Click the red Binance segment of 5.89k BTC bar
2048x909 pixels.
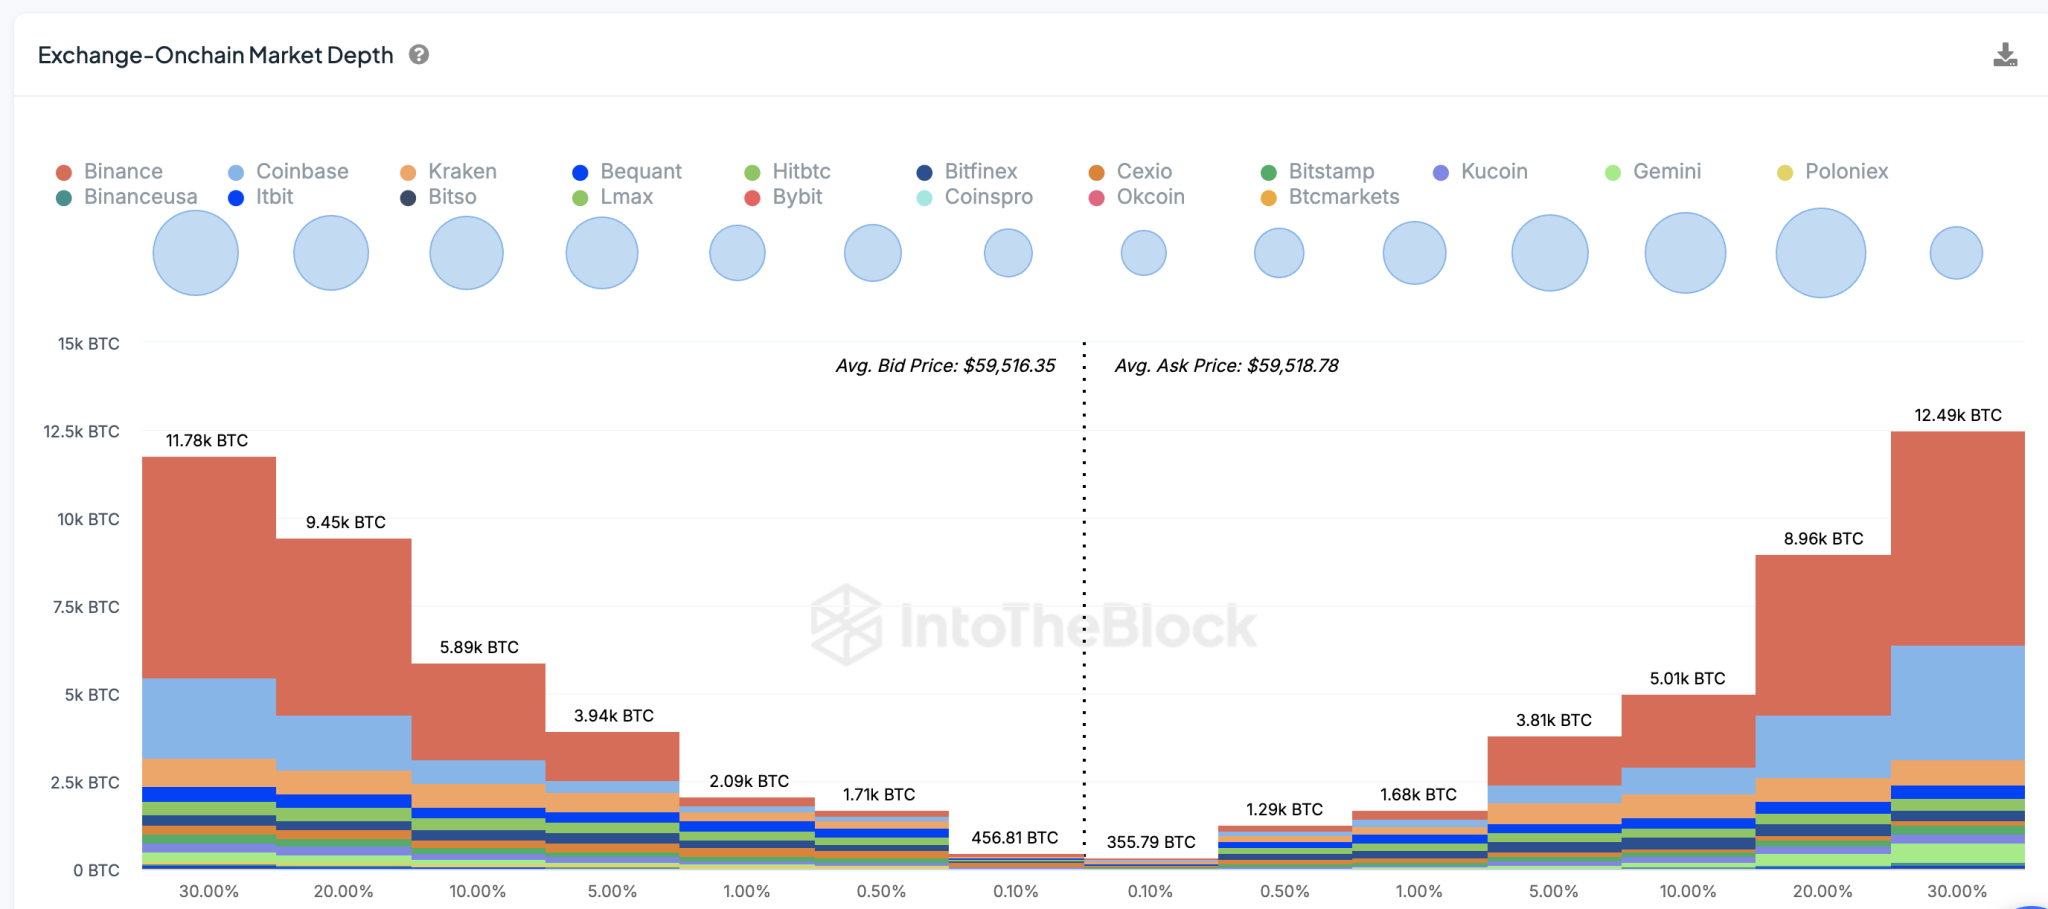pyautogui.click(x=478, y=711)
